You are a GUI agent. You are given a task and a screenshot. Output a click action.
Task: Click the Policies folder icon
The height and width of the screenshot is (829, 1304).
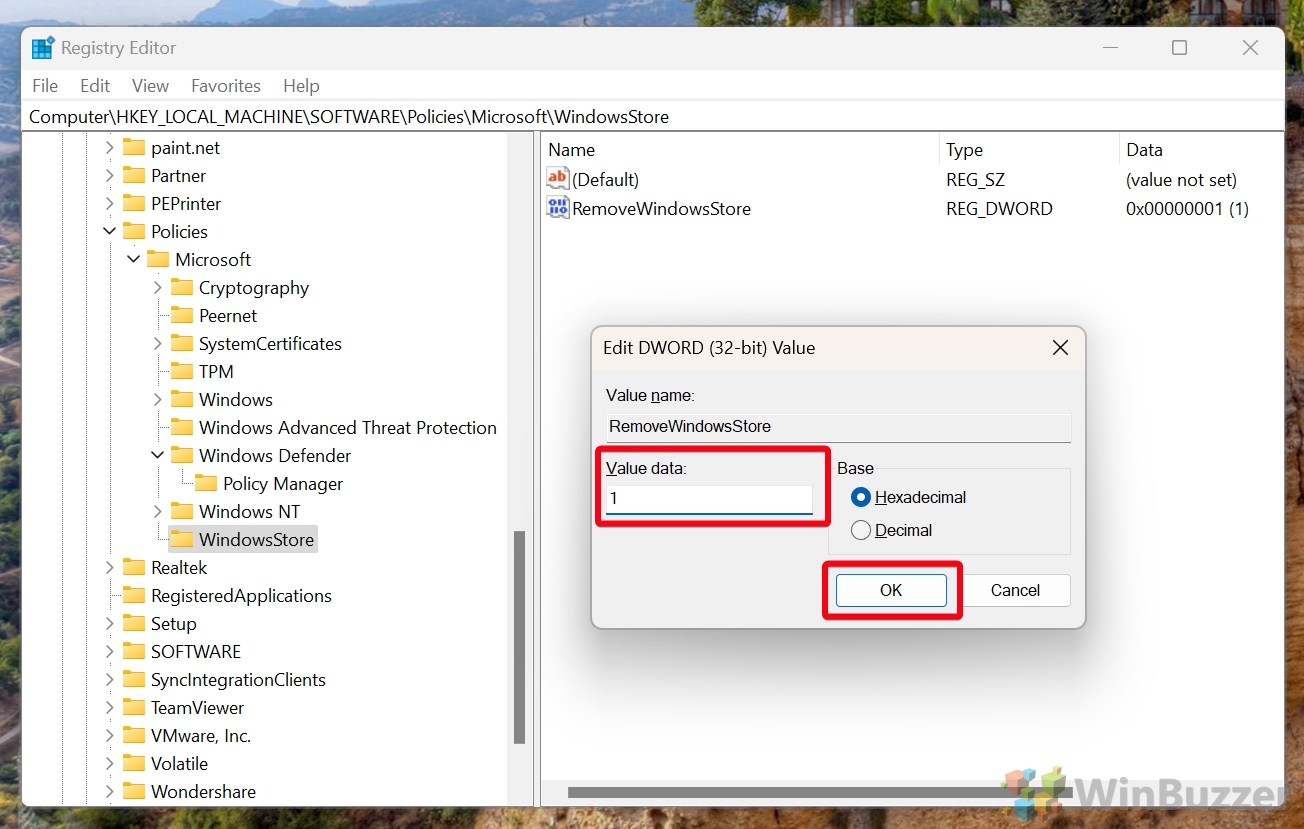click(x=134, y=231)
